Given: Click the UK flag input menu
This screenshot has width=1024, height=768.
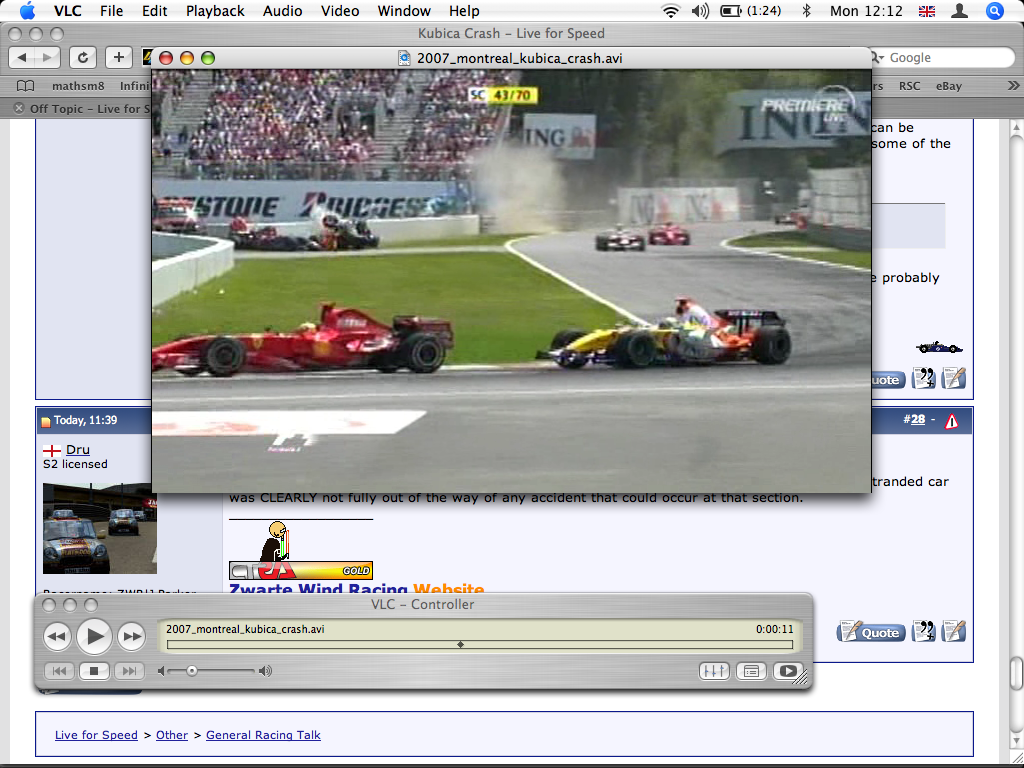Looking at the screenshot, I should [927, 11].
